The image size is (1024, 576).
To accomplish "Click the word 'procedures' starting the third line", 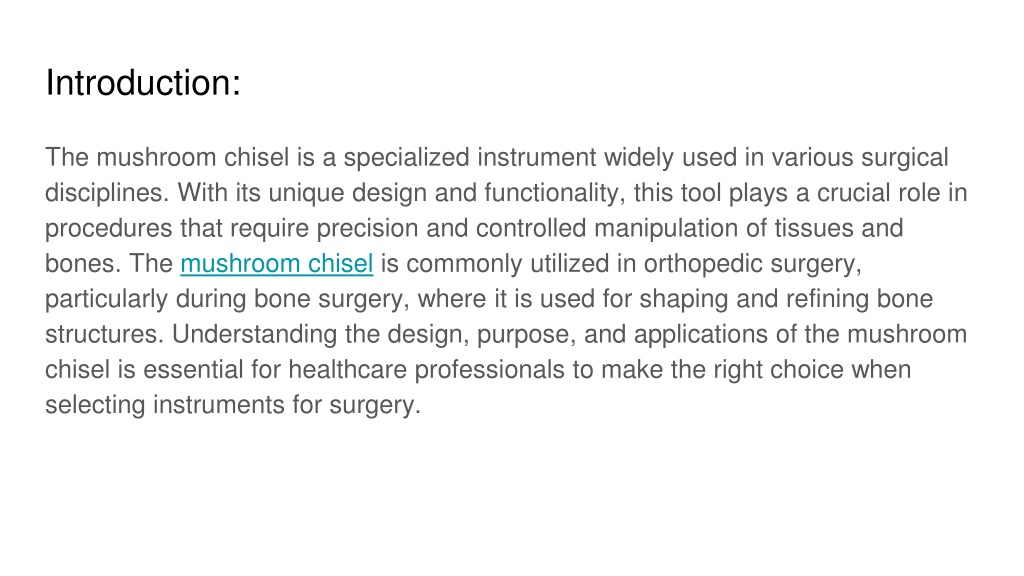I will [108, 229].
